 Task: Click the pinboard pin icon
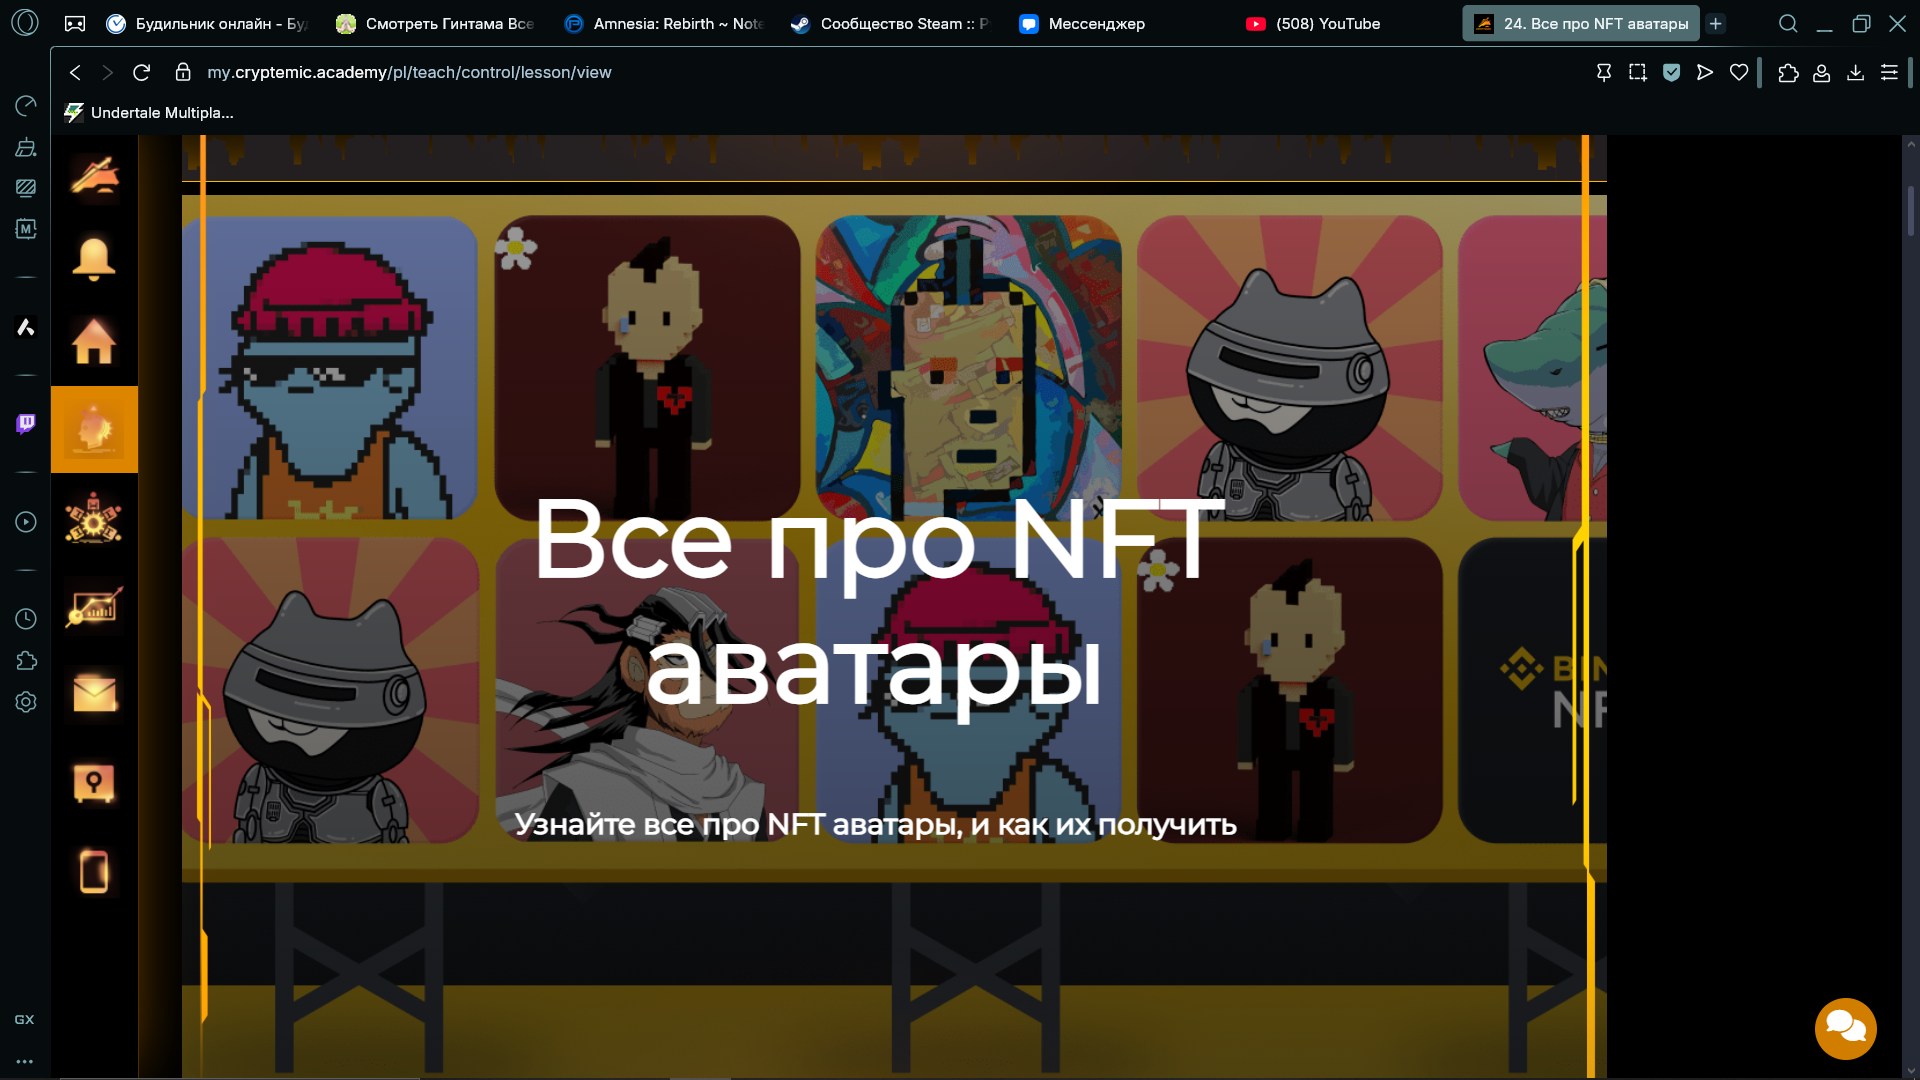click(x=1604, y=72)
